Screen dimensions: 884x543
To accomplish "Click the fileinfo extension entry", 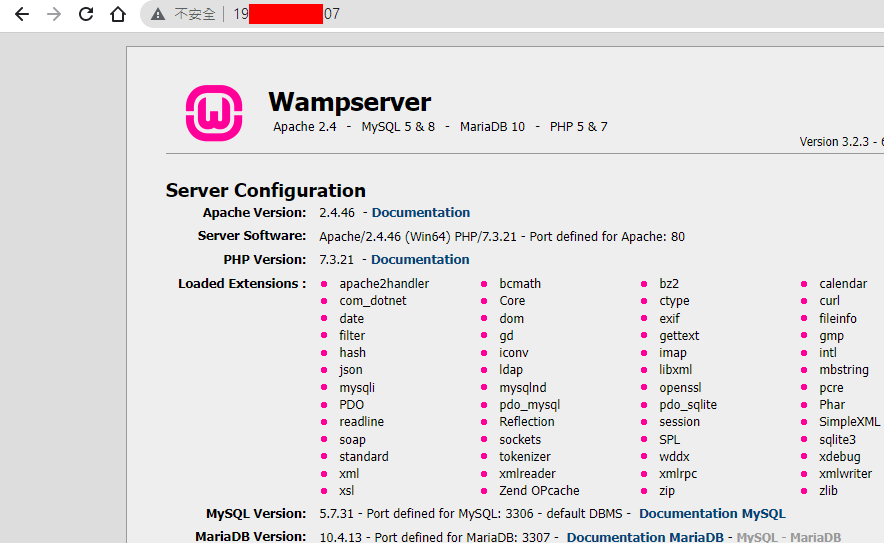I will click(838, 319).
